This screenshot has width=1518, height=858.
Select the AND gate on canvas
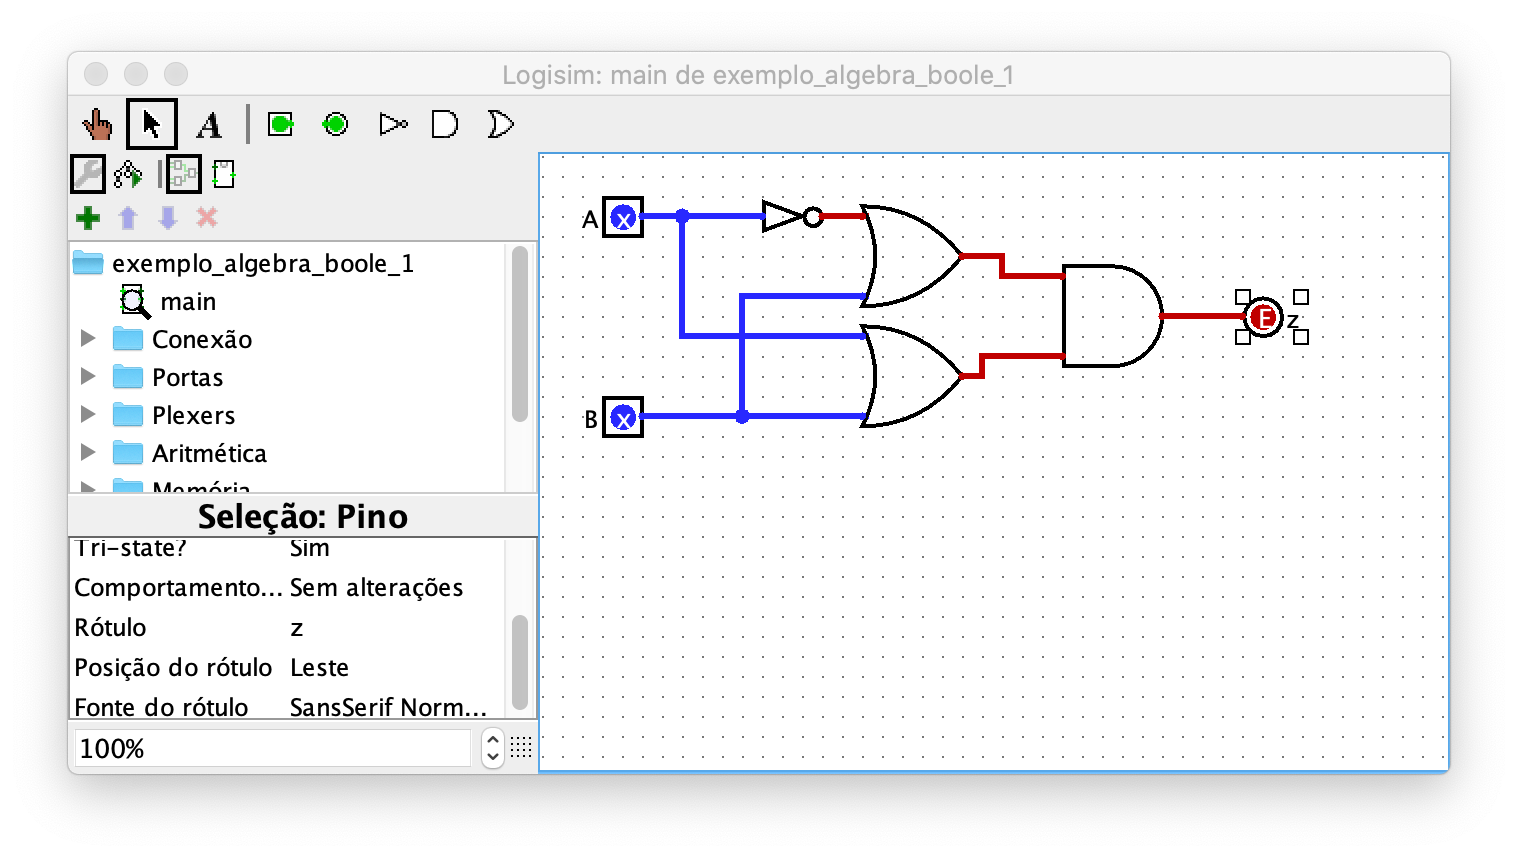pyautogui.click(x=1112, y=316)
